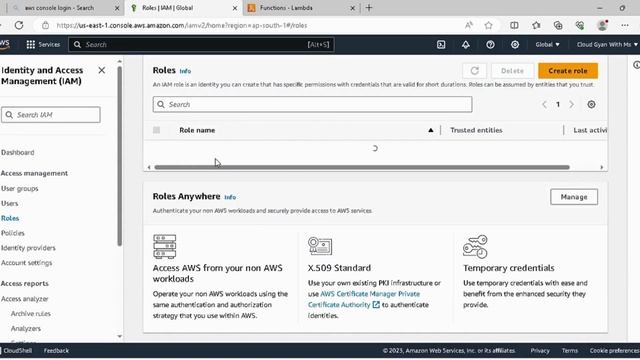The height and width of the screenshot is (360, 640).
Task: Open Privacy link in footer
Action: click(x=540, y=351)
